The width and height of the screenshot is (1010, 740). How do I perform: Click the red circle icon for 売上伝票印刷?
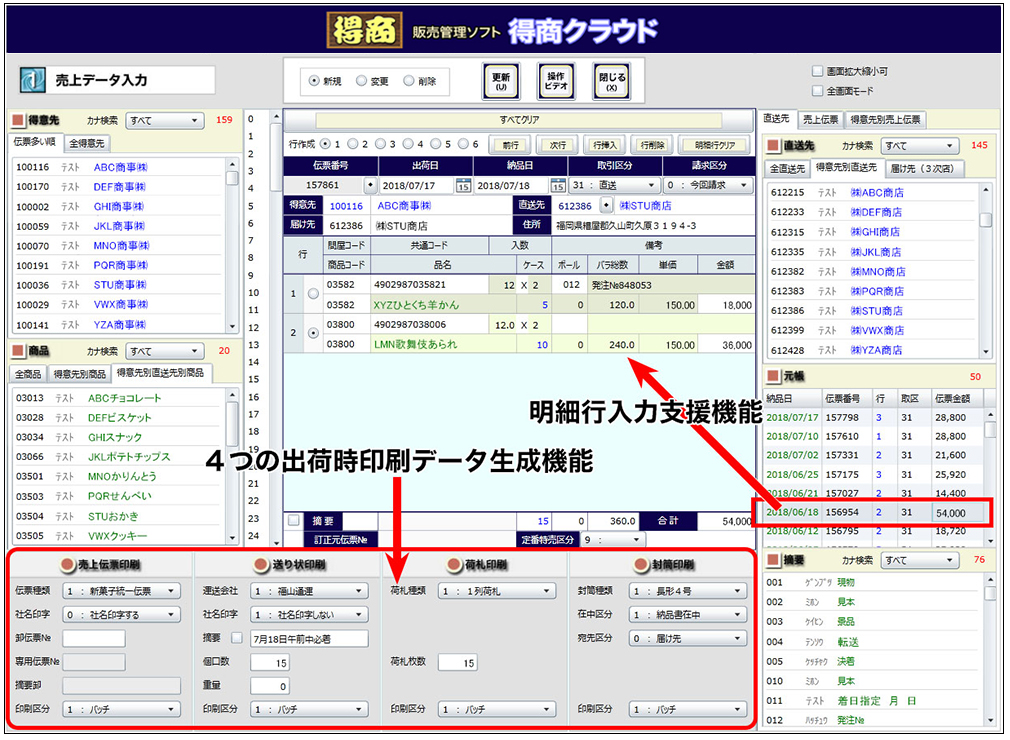(68, 565)
